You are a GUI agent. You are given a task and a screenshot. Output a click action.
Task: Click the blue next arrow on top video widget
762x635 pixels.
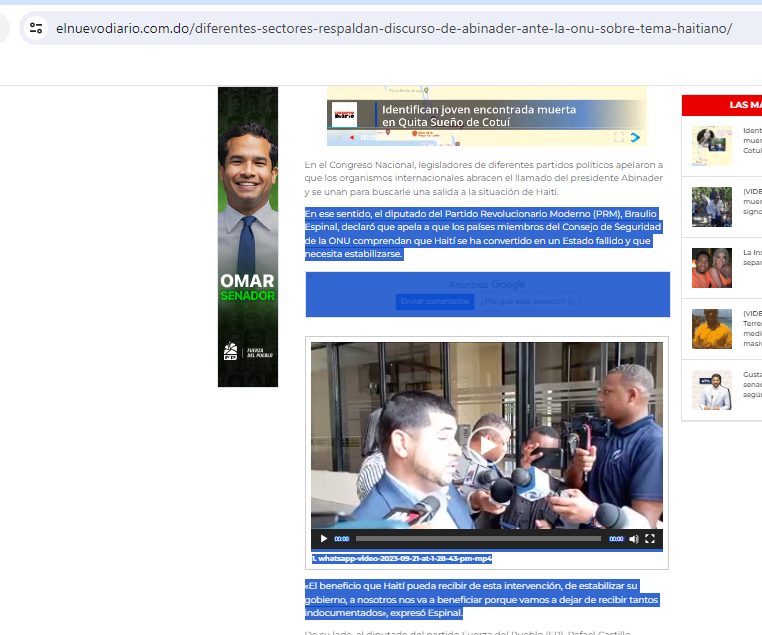coord(635,137)
